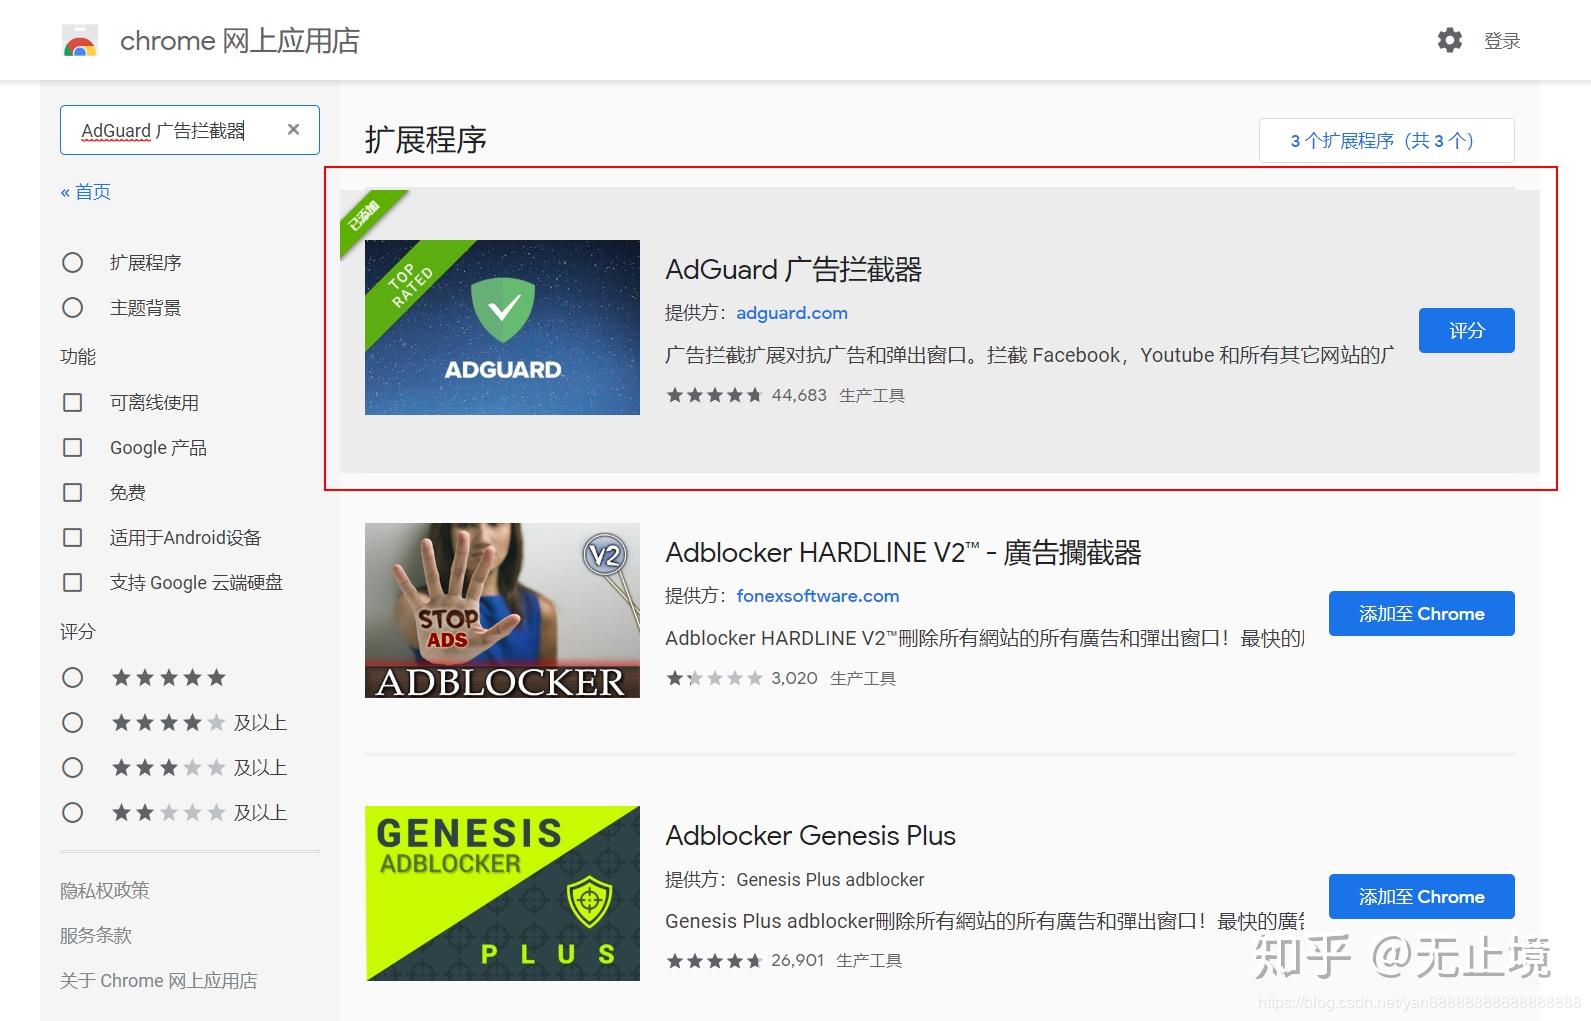
Task: Select the 扩展程序 radio button
Action: point(73,262)
